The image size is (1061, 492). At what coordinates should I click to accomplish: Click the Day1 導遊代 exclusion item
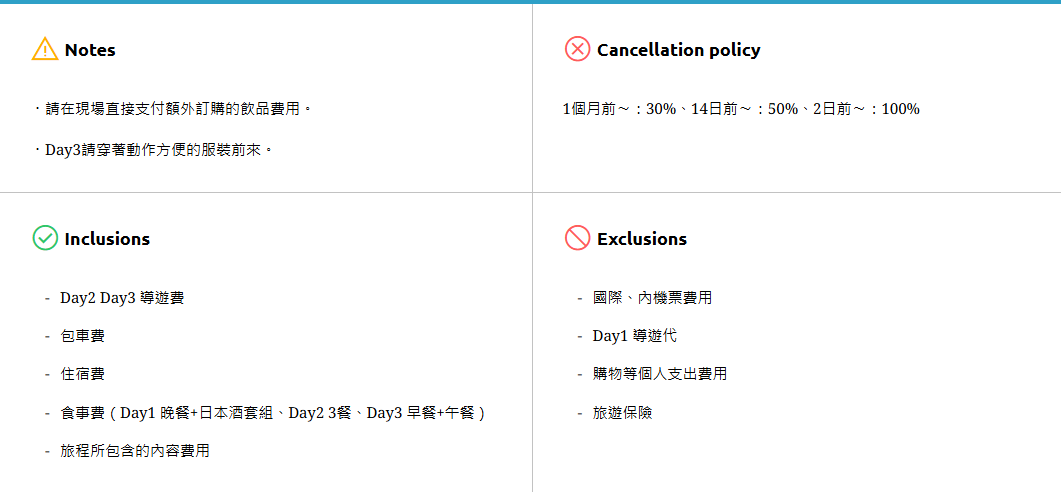(634, 336)
